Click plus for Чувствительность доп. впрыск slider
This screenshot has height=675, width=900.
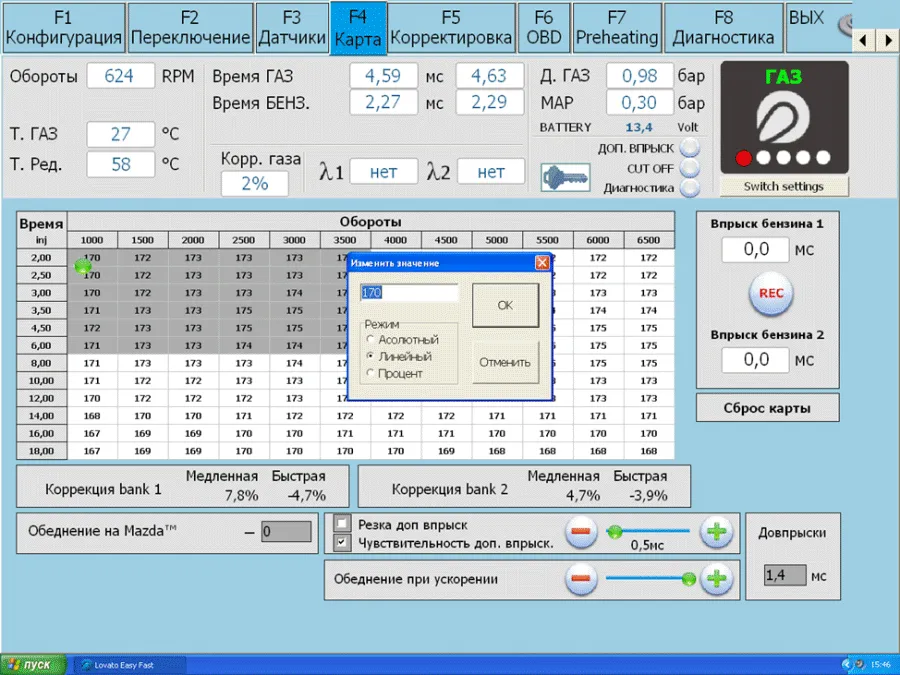pos(716,532)
